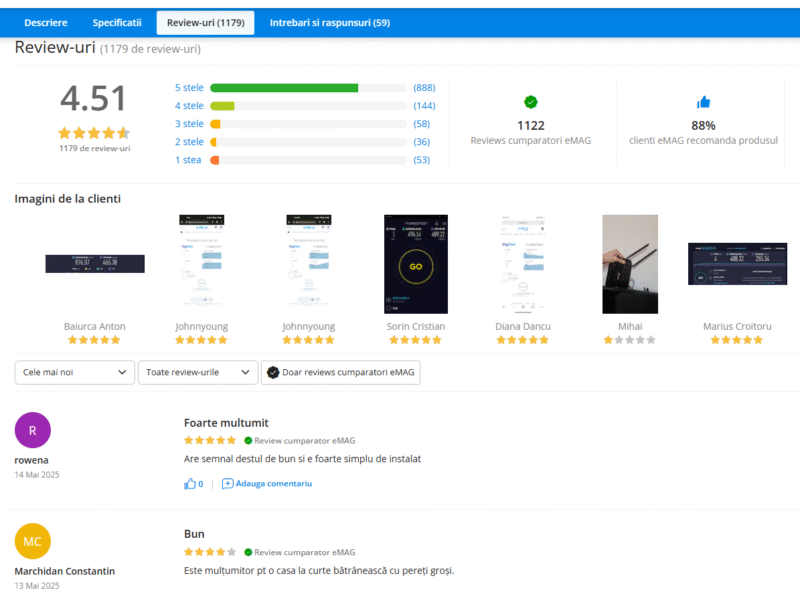
Task: Click the purple R avatar of rowena
Action: click(x=33, y=430)
